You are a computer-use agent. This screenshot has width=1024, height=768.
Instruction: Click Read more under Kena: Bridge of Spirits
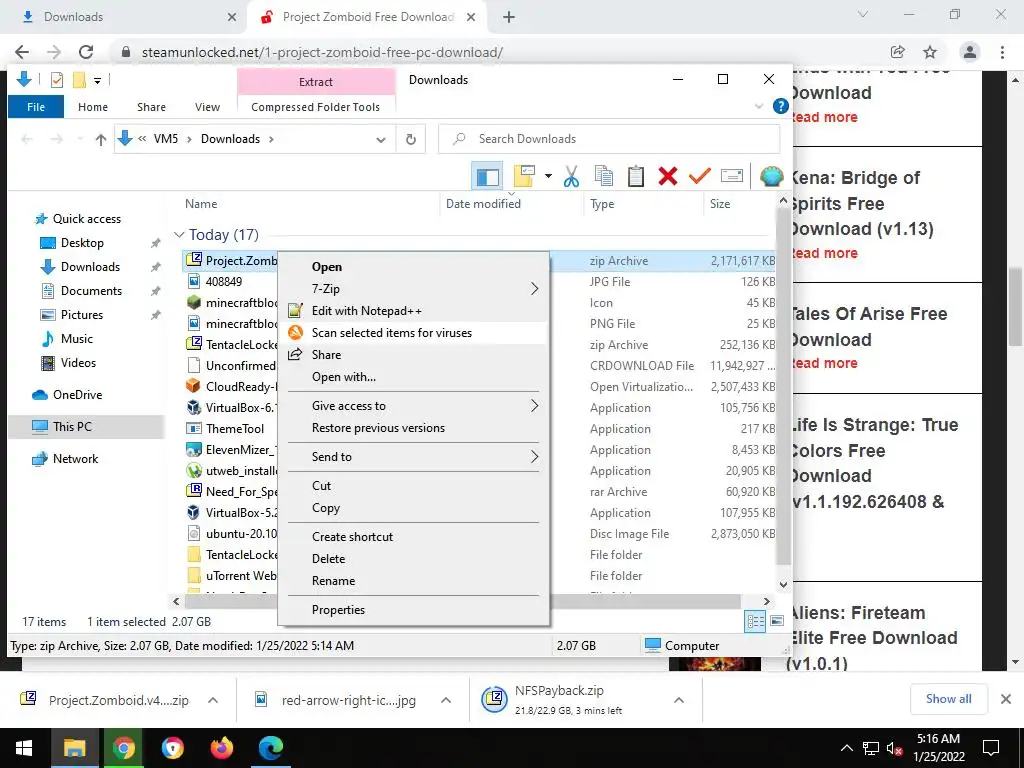click(823, 253)
